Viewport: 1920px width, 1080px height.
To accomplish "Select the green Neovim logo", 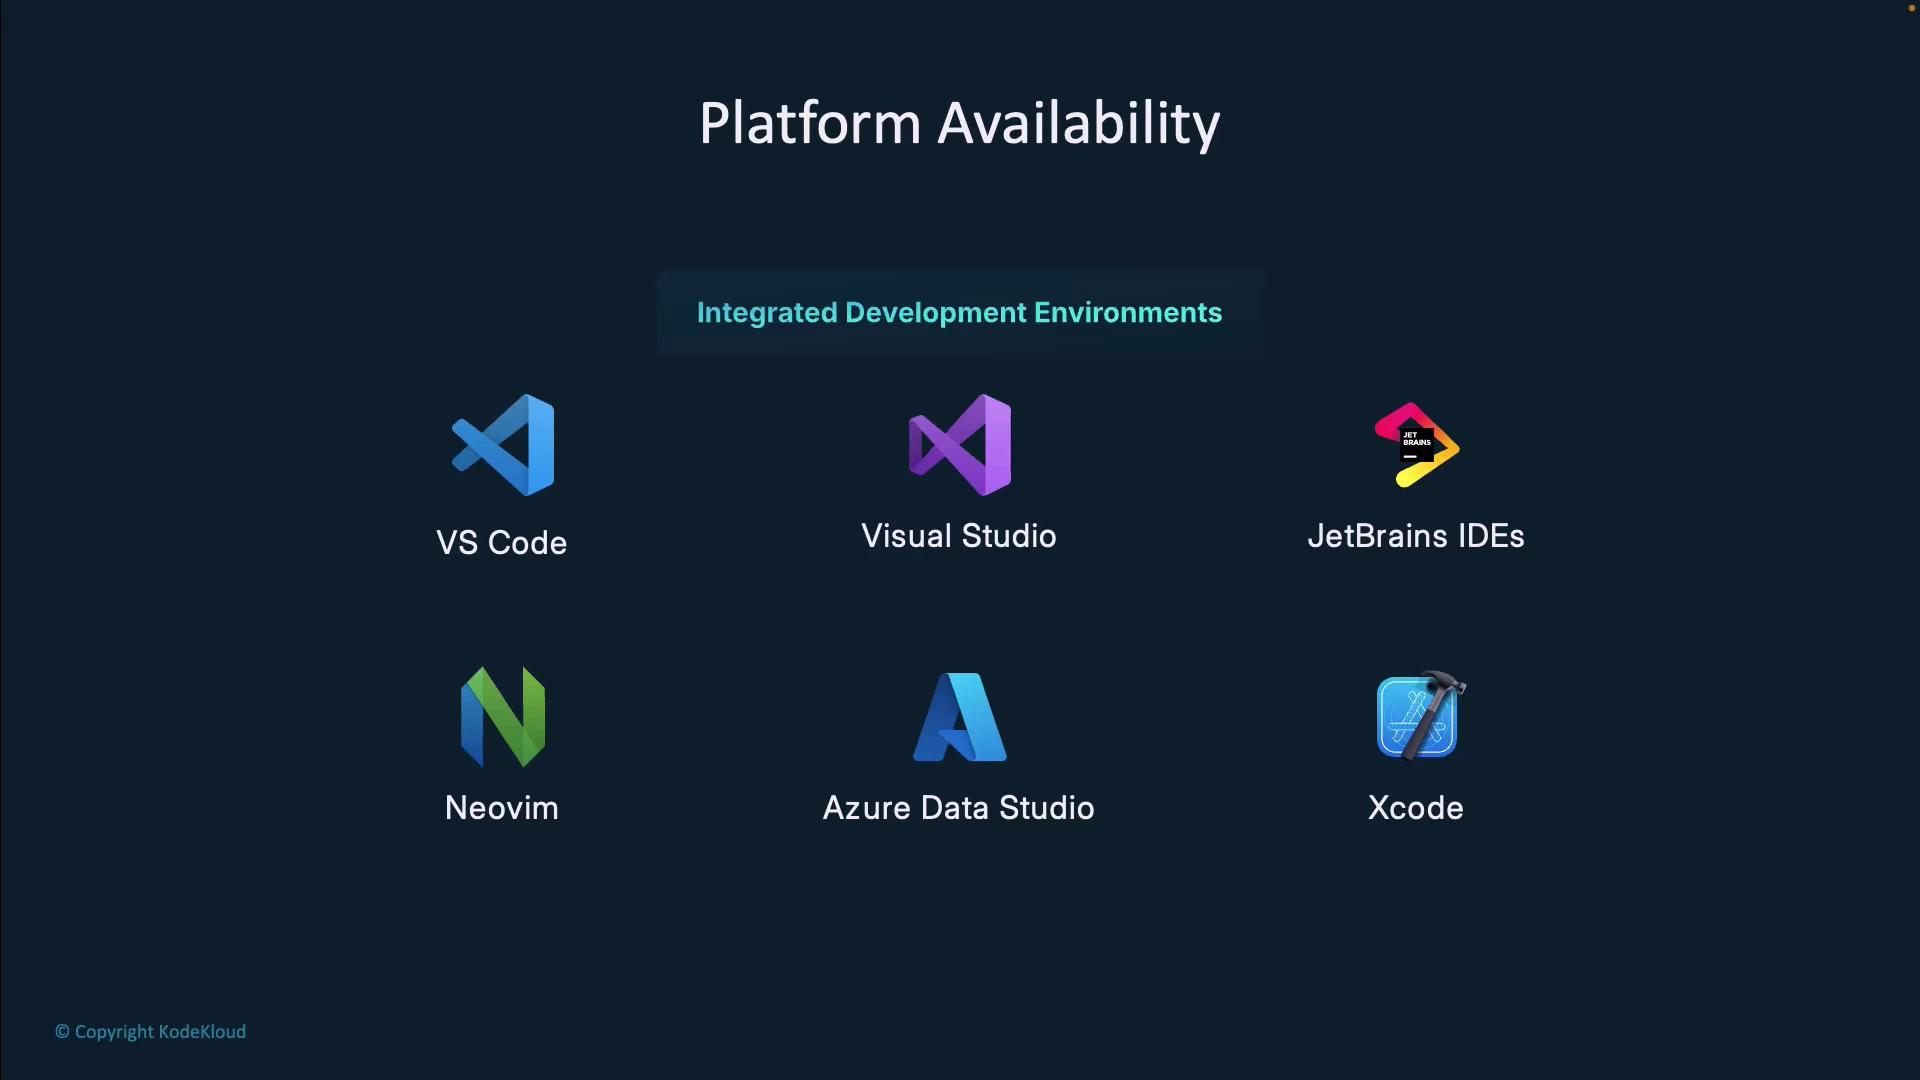I will coord(503,717).
